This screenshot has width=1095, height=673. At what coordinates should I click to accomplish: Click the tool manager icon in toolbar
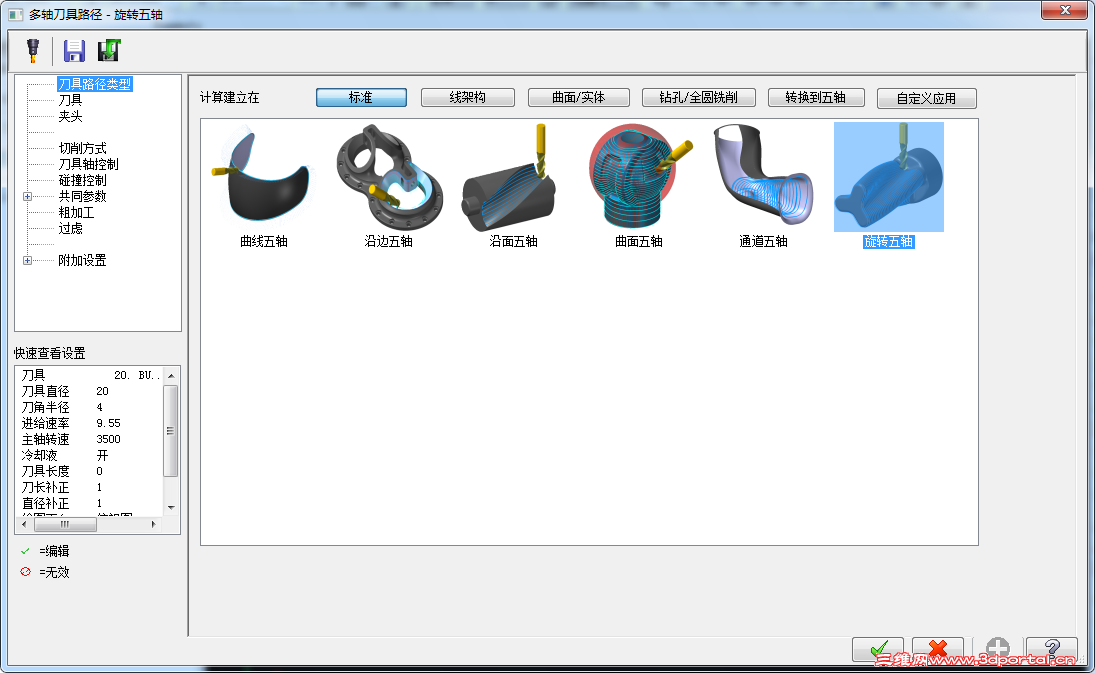coord(33,50)
